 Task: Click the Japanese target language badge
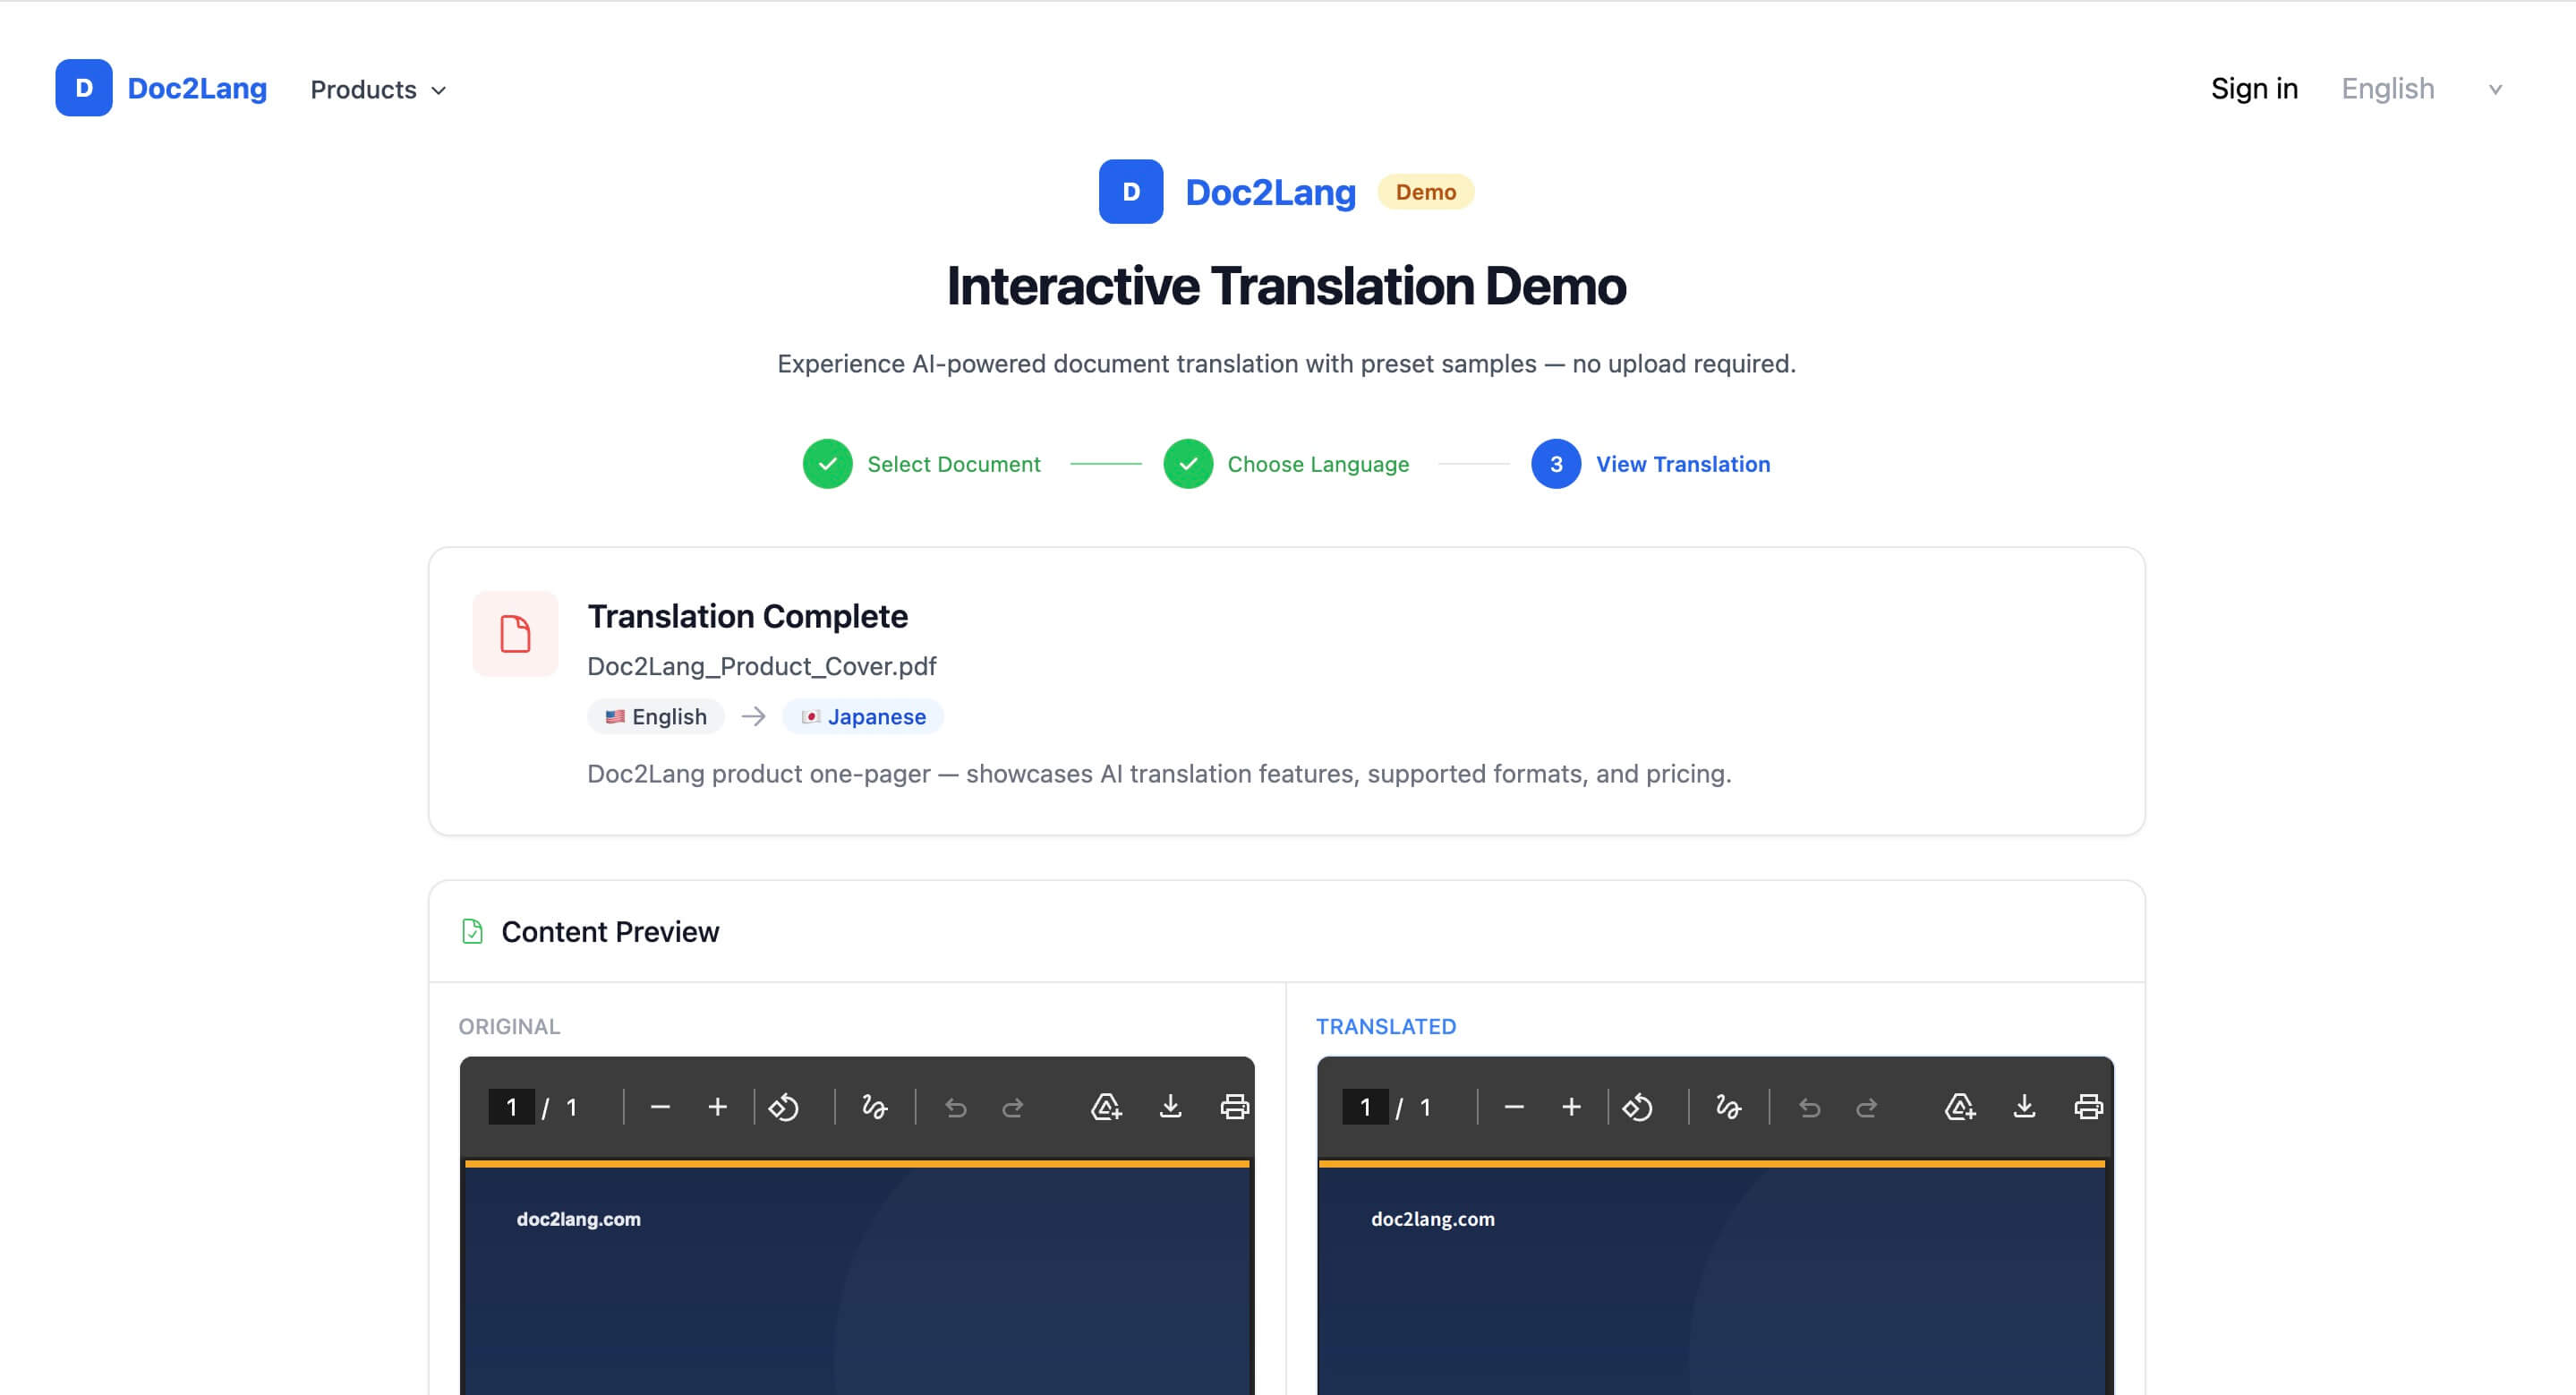click(863, 717)
